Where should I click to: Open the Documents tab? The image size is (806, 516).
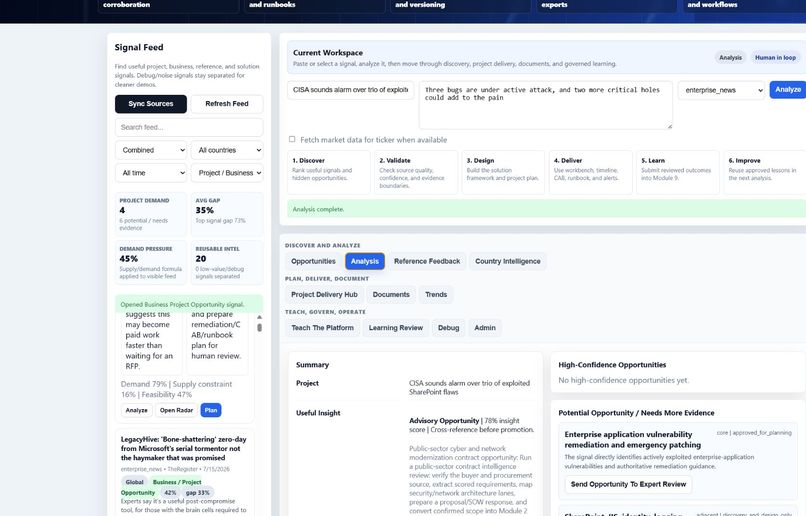tap(391, 294)
